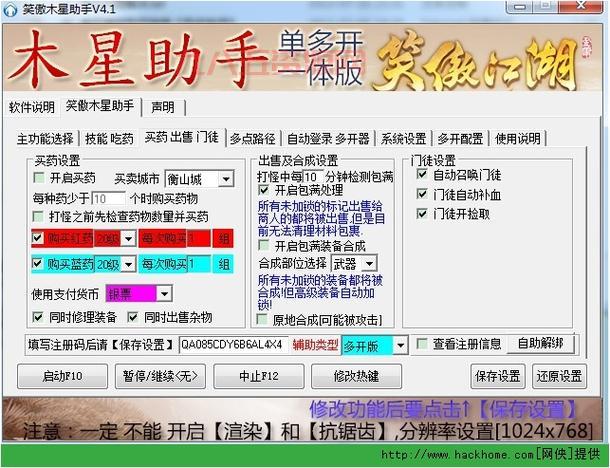Open the 软件说明 tab

click(x=32, y=107)
